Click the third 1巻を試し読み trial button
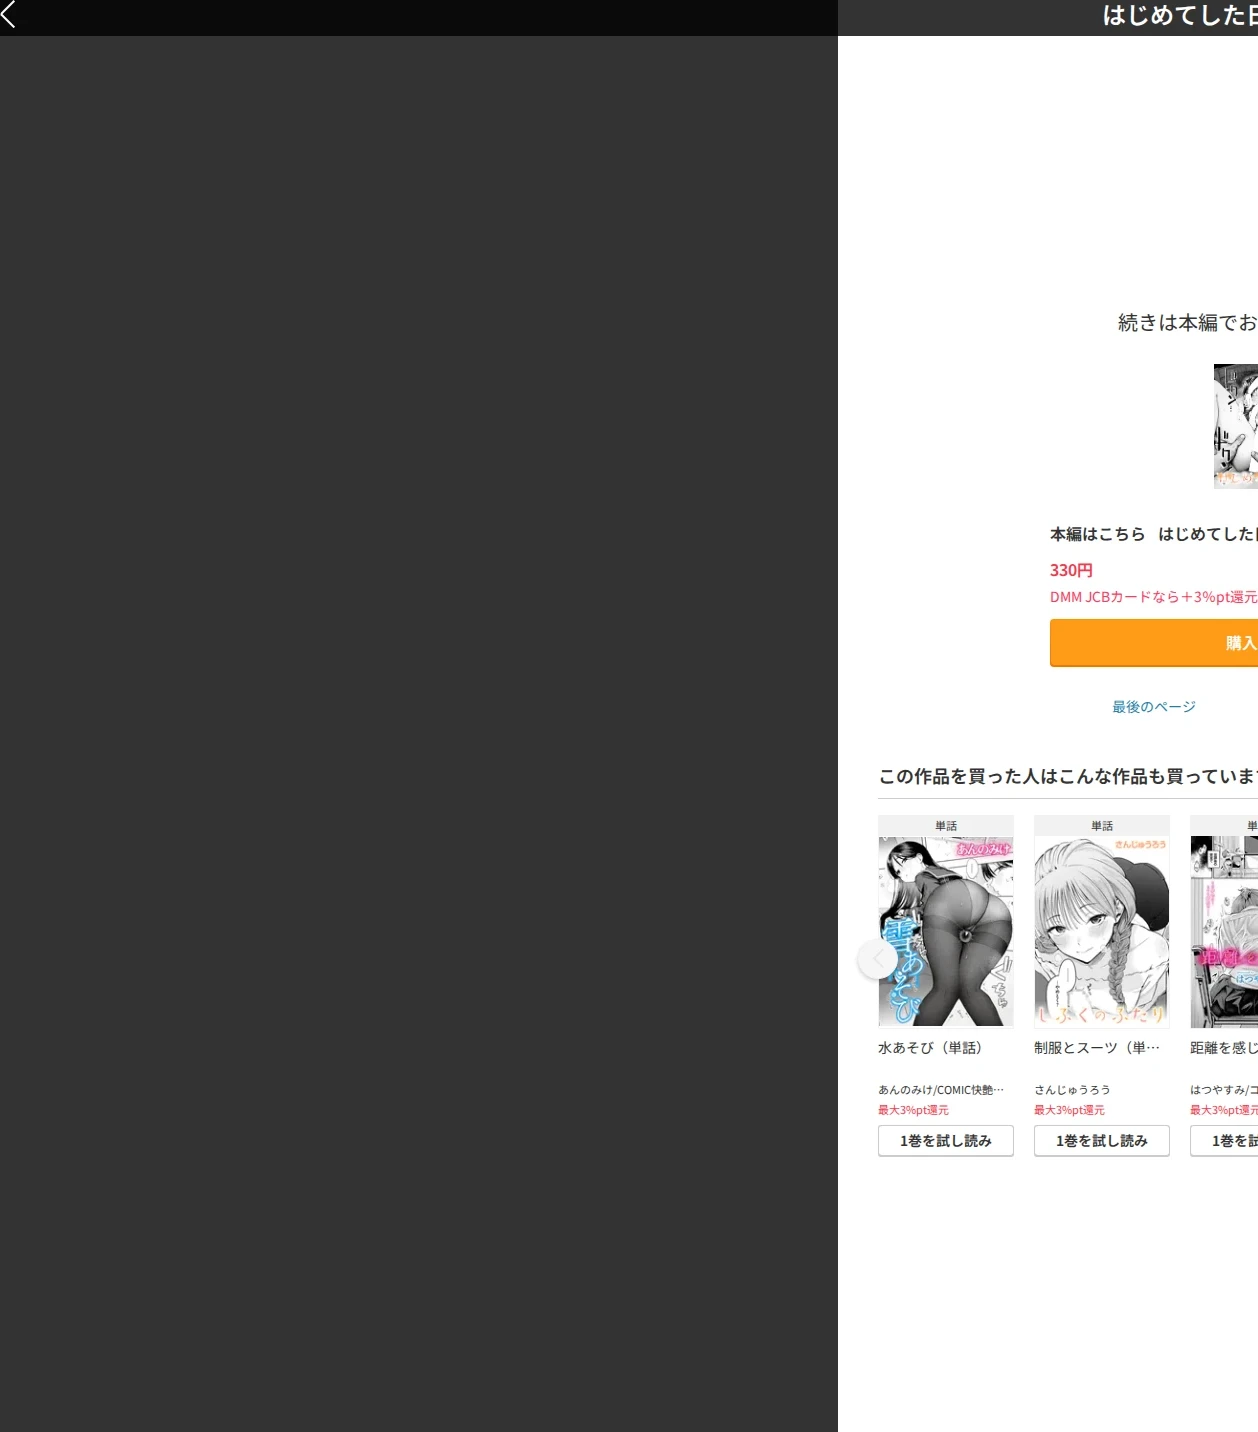The width and height of the screenshot is (1258, 1432). pos(1224,1141)
